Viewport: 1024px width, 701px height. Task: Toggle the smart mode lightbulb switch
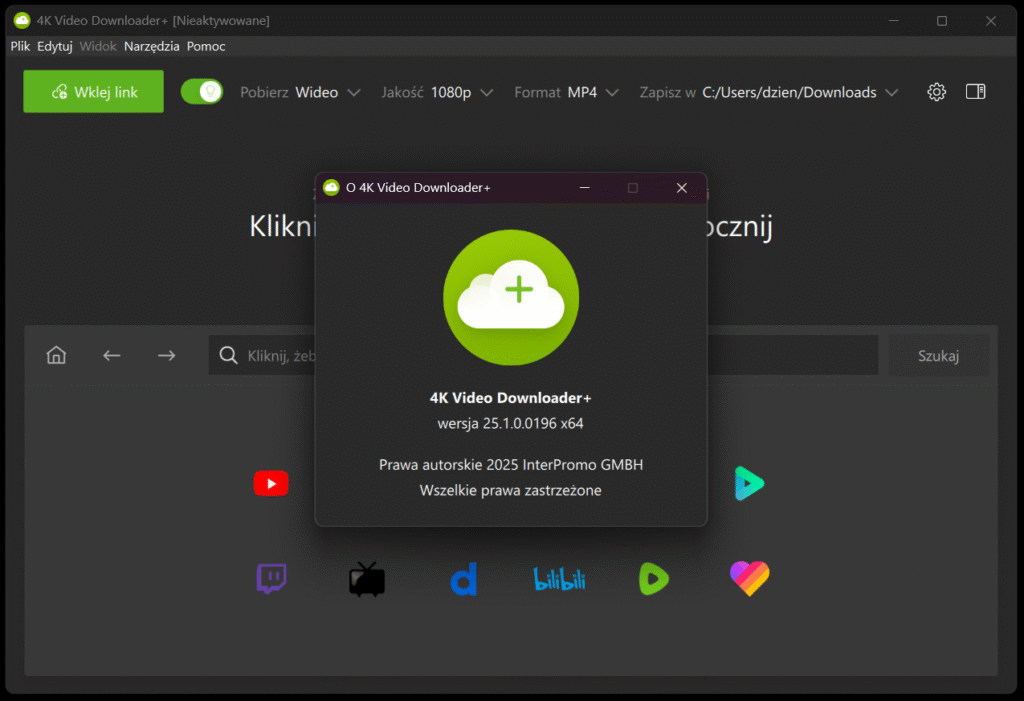click(x=202, y=91)
